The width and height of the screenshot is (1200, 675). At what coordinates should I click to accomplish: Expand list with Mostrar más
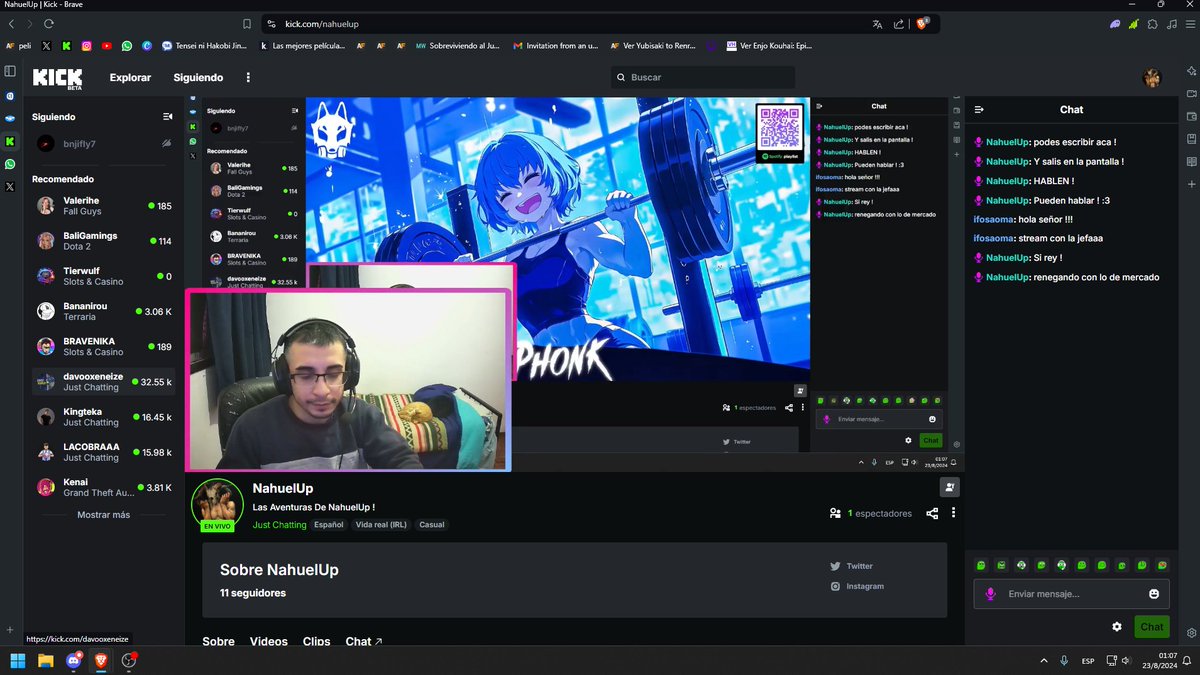[x=104, y=515]
